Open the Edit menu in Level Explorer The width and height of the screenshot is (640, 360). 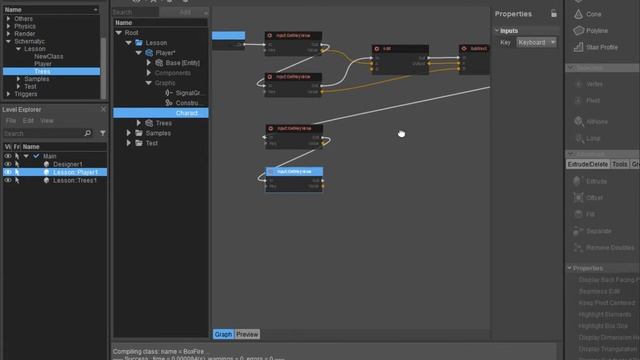pos(28,121)
